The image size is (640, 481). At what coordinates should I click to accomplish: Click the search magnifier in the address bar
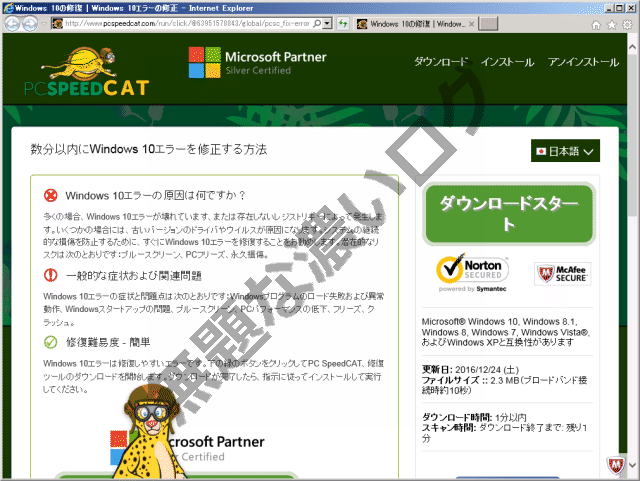point(317,24)
